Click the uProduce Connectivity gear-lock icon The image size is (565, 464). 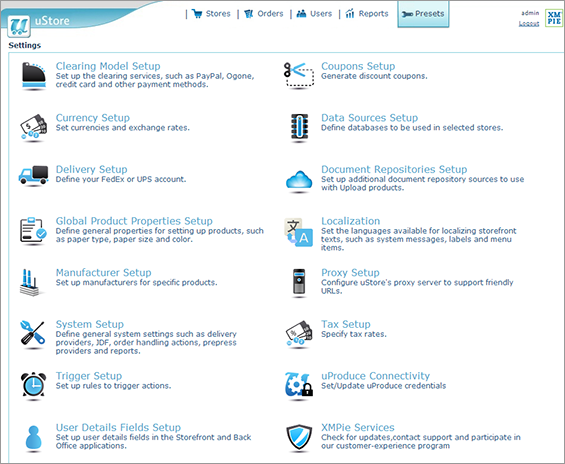click(298, 386)
